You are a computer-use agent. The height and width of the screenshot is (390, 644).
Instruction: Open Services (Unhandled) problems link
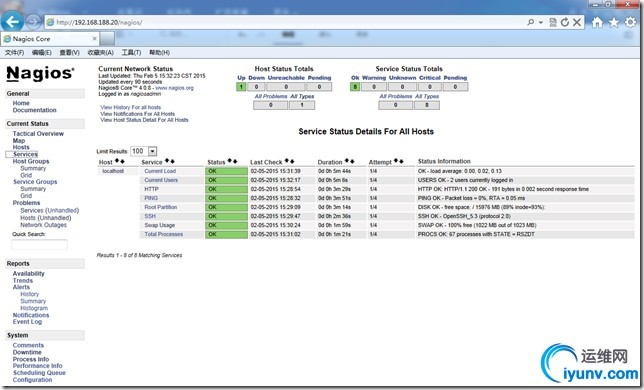(x=49, y=210)
